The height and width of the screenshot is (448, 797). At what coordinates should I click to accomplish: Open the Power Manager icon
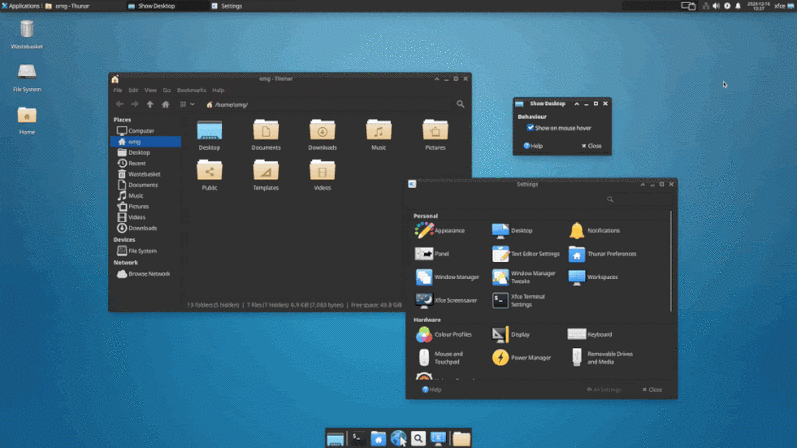click(500, 357)
